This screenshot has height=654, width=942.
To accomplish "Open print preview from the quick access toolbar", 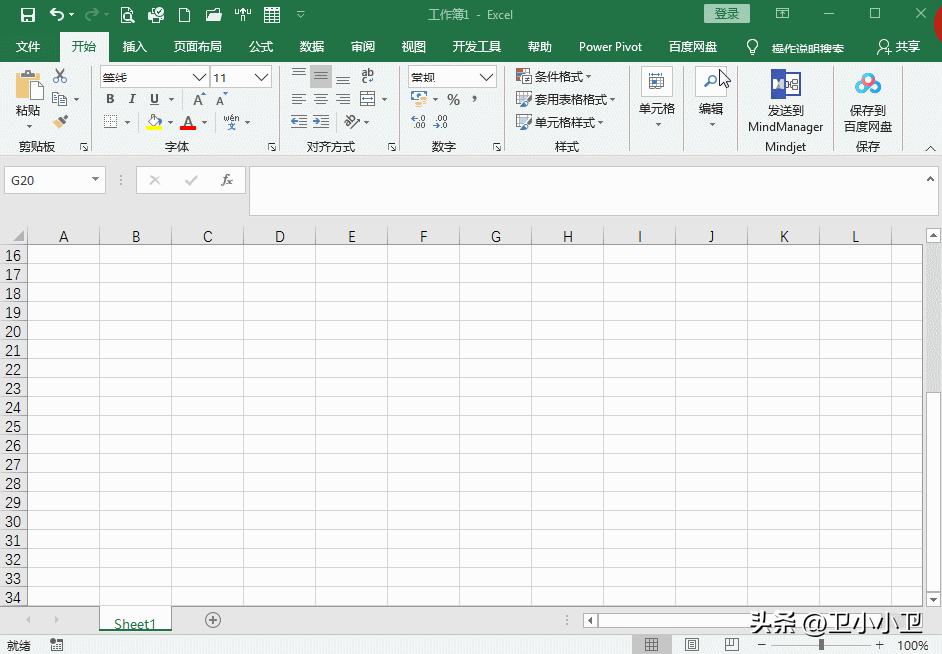I will click(x=127, y=14).
